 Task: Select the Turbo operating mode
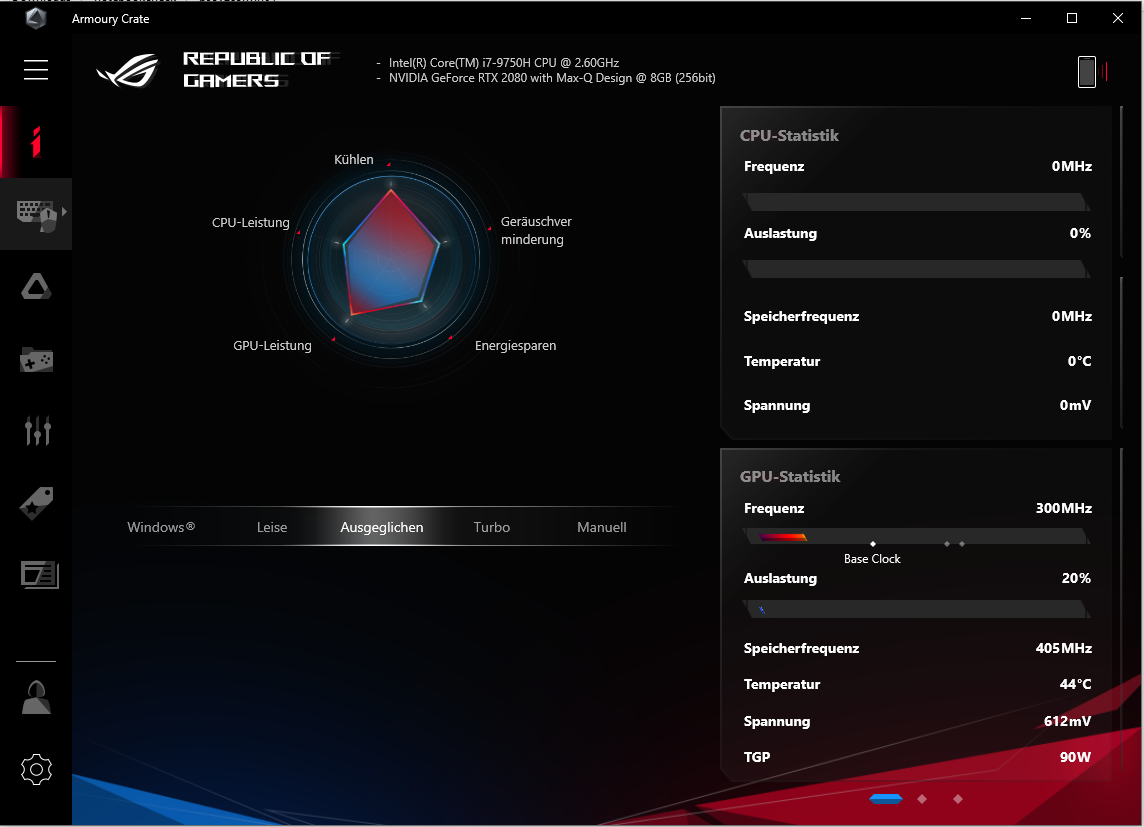click(492, 527)
